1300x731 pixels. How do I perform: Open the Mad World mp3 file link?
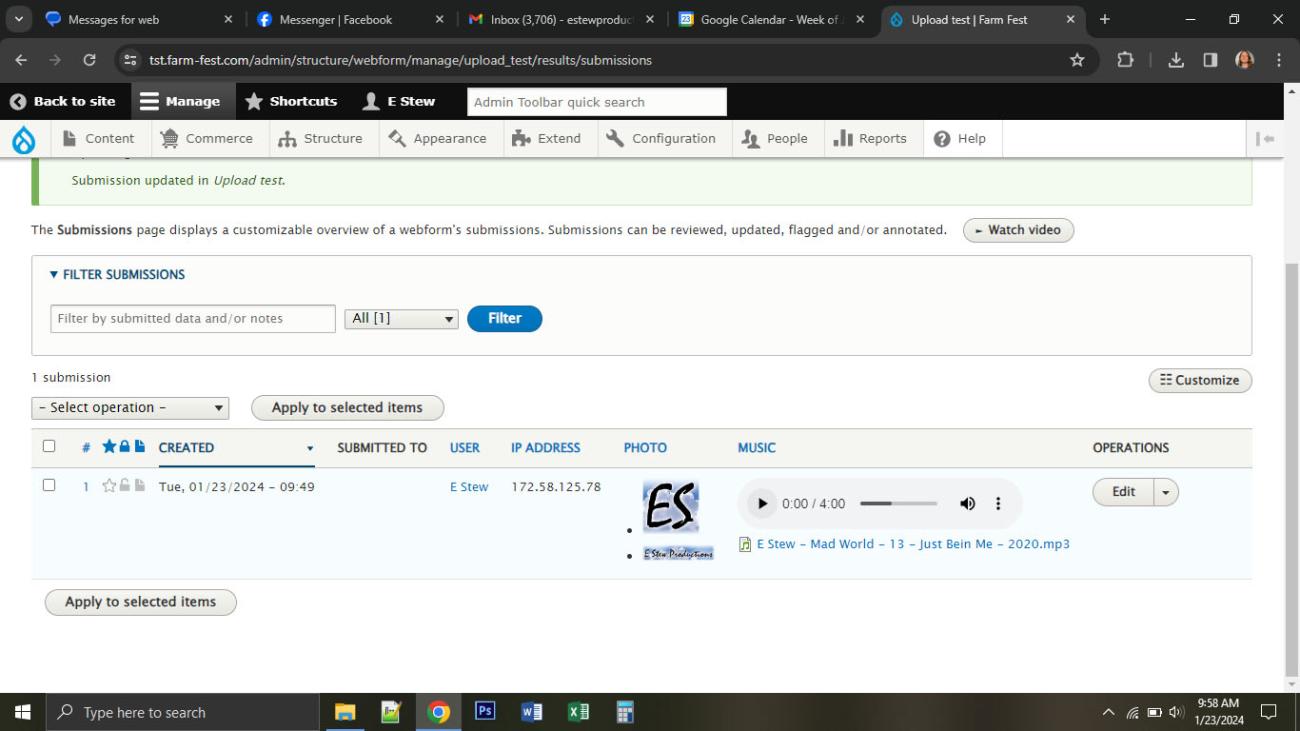(x=912, y=545)
